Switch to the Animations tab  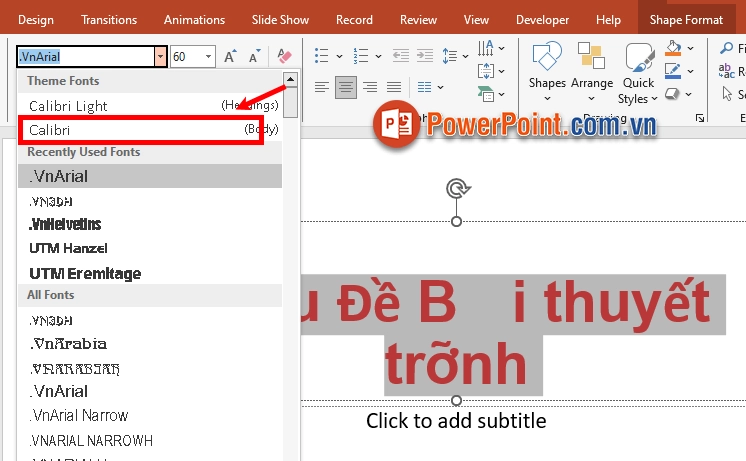pos(194,20)
